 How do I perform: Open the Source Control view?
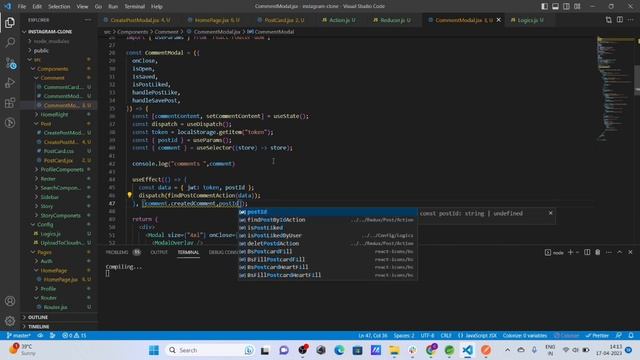click(x=10, y=63)
